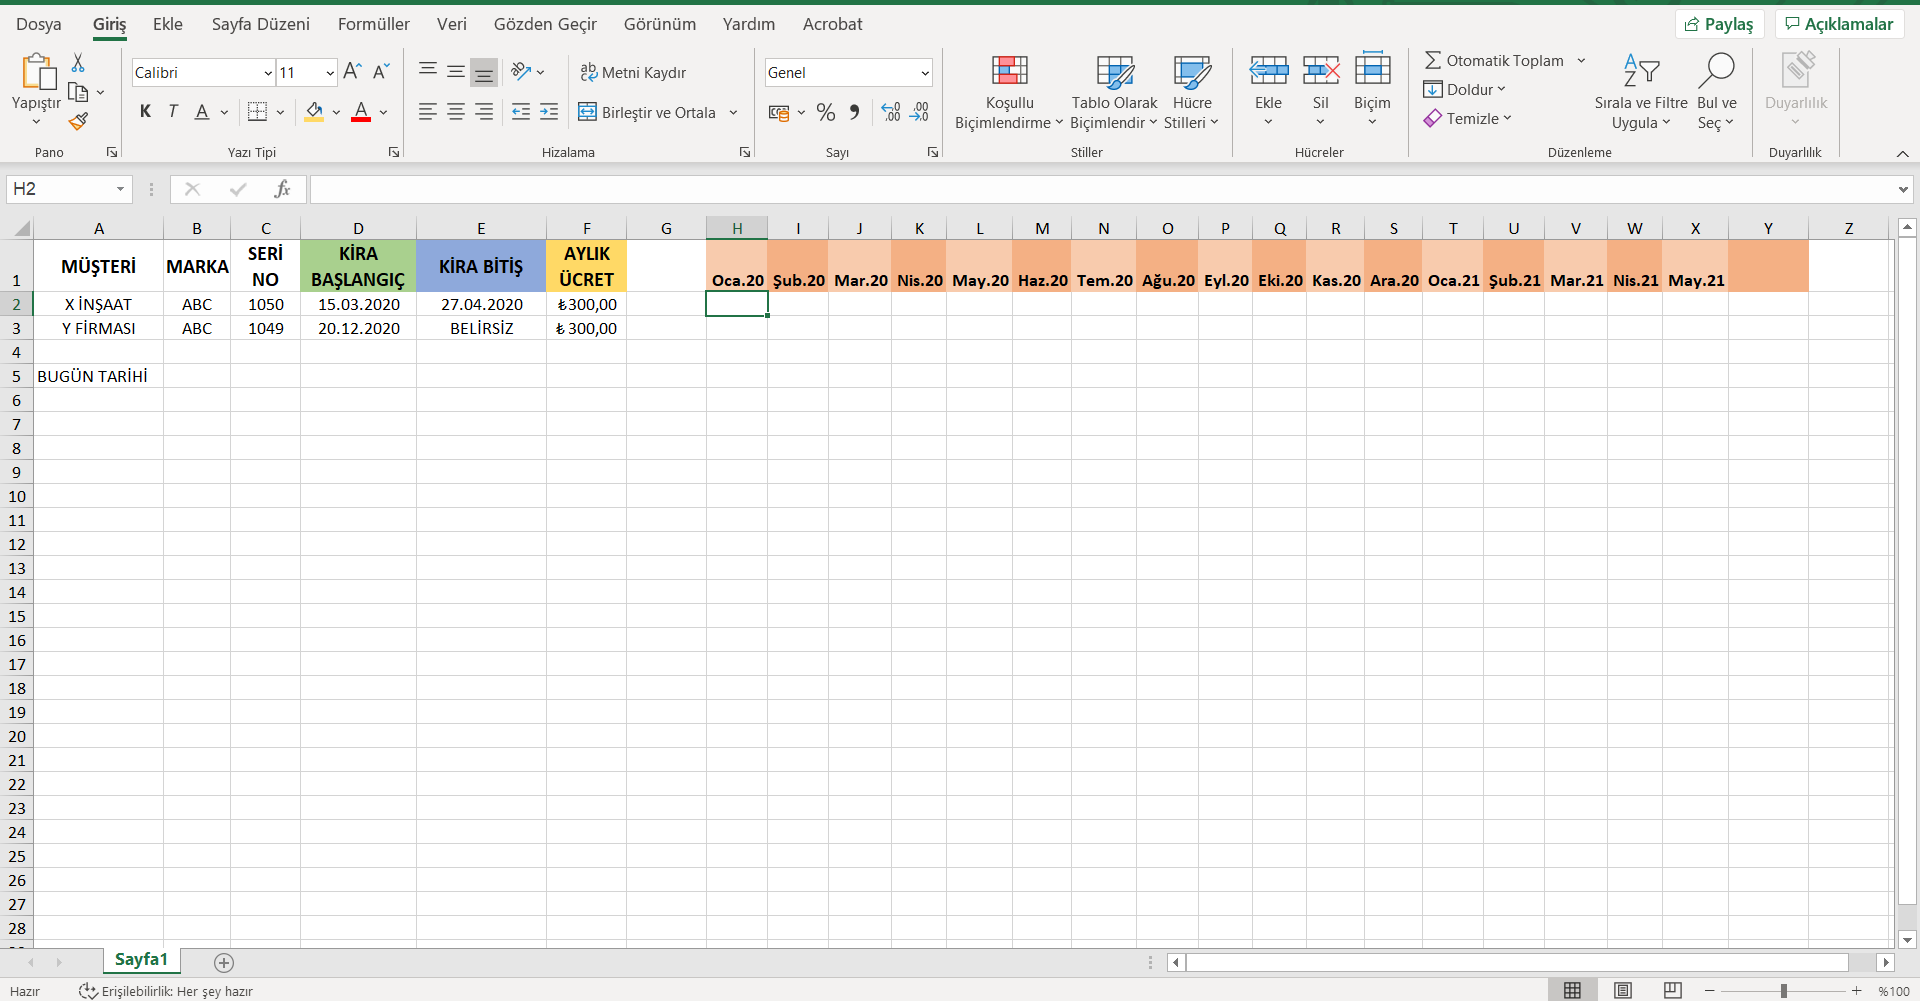Open Tablo Olarak Biçimlendir table formatting

click(x=1114, y=92)
